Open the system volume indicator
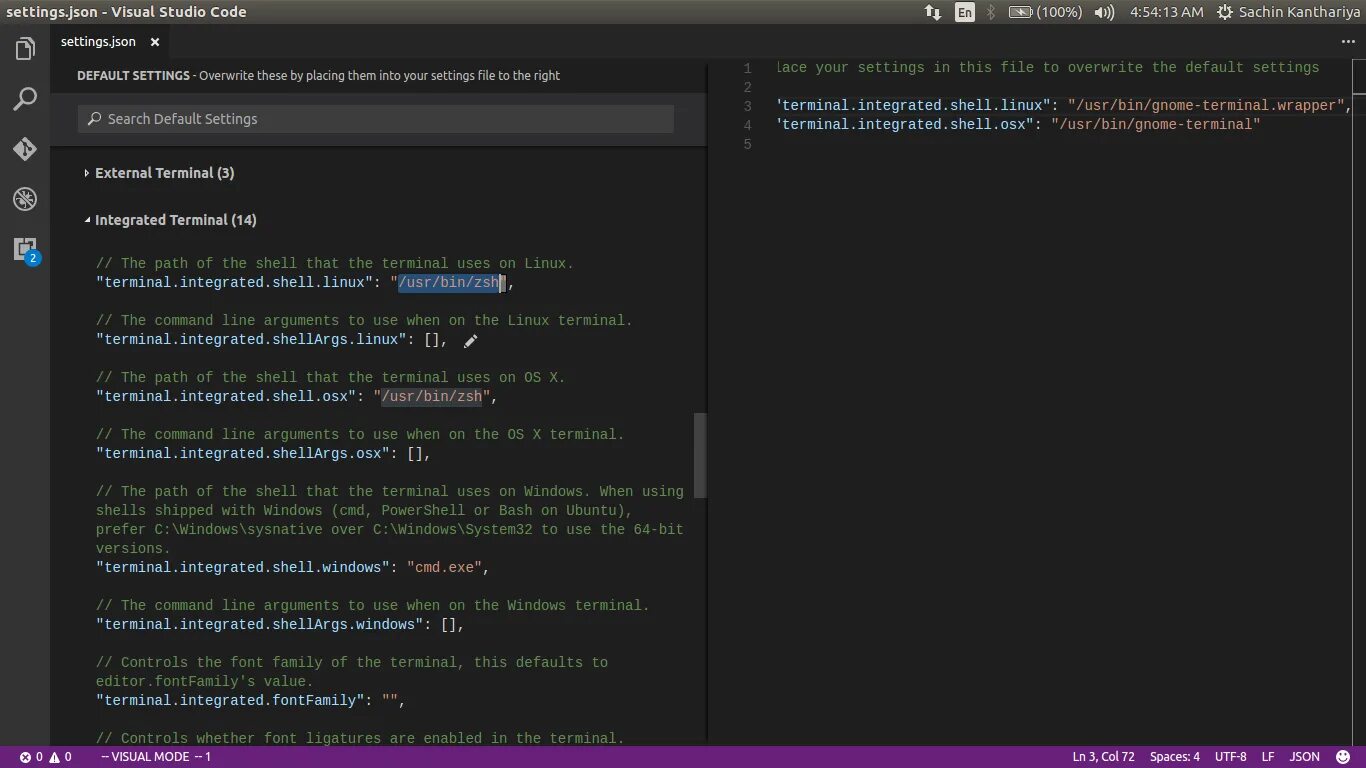Viewport: 1366px width, 768px height. [1104, 12]
